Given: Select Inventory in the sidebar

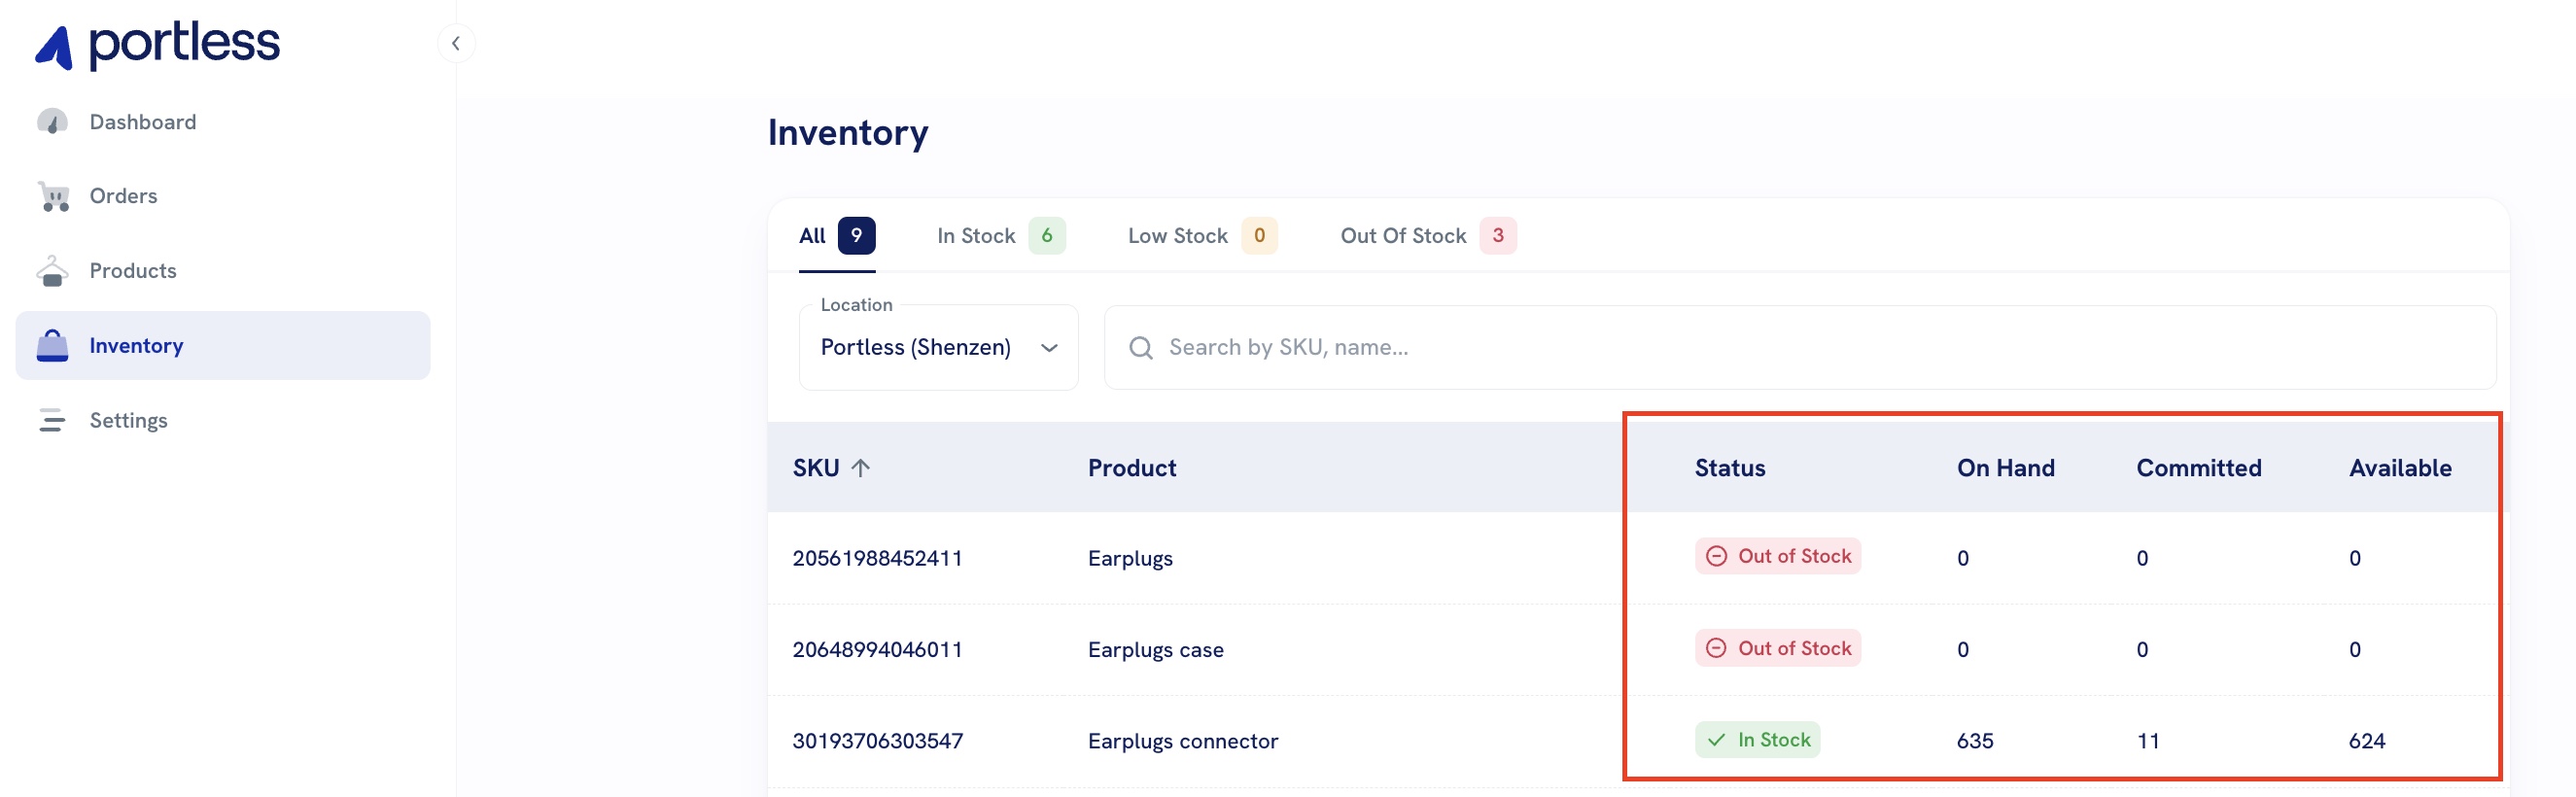Looking at the screenshot, I should click(x=223, y=345).
